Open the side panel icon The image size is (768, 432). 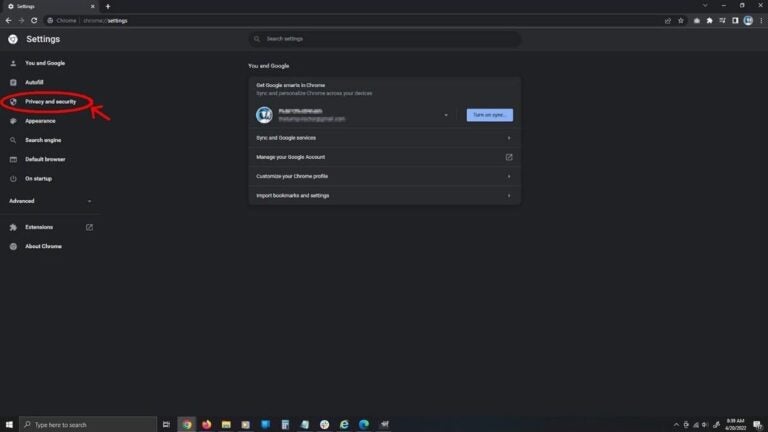point(735,20)
